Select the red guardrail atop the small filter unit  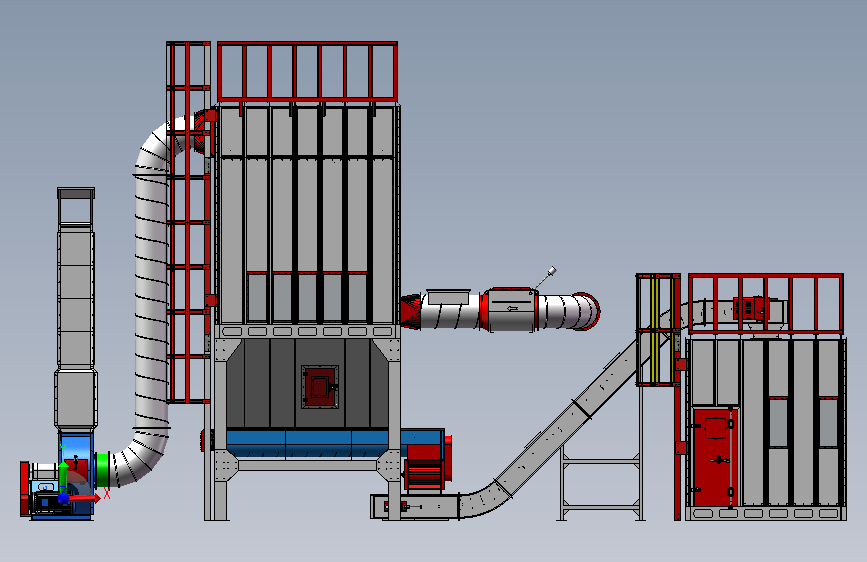pos(766,303)
